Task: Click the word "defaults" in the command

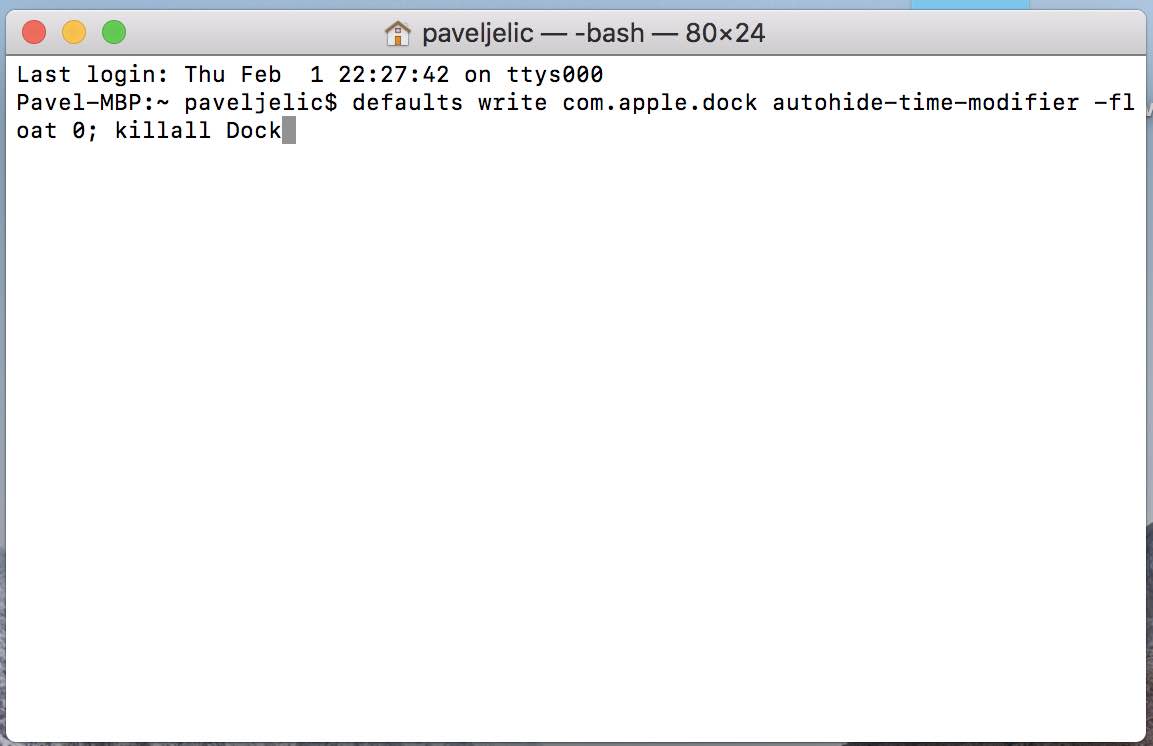Action: 407,103
